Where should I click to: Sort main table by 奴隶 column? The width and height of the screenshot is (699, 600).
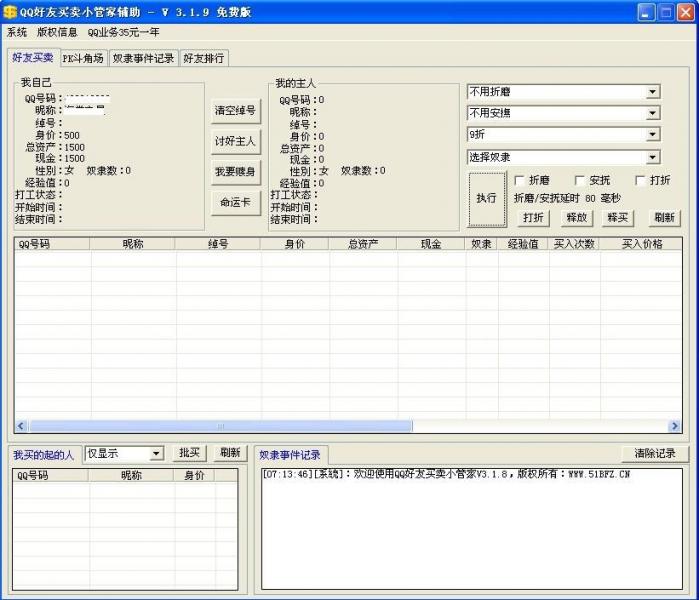[481, 244]
